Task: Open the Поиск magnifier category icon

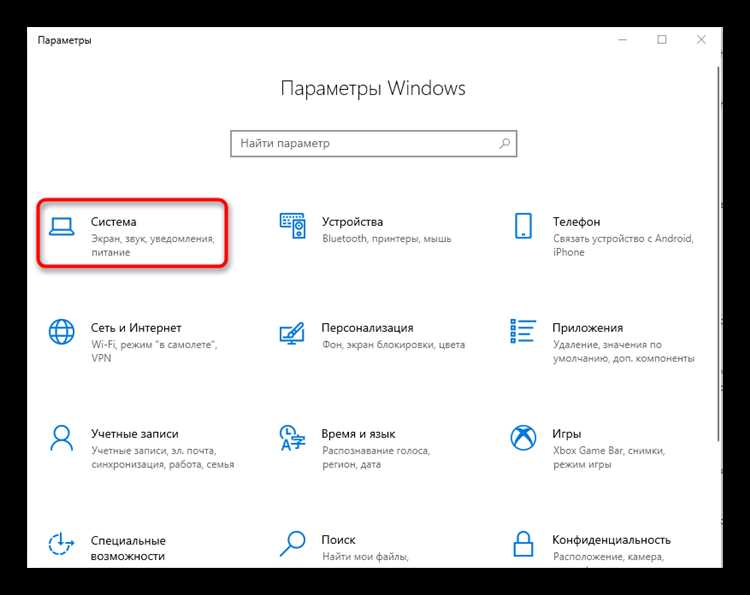Action: pyautogui.click(x=292, y=544)
